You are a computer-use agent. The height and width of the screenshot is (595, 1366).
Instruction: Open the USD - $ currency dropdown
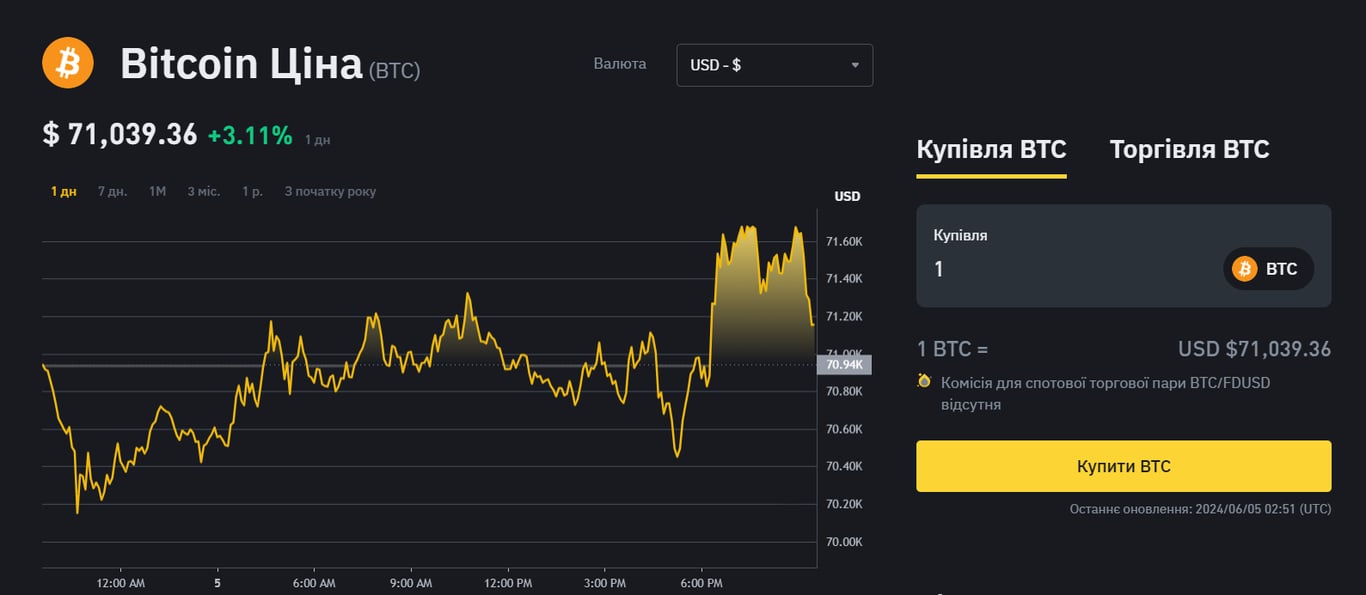click(774, 64)
